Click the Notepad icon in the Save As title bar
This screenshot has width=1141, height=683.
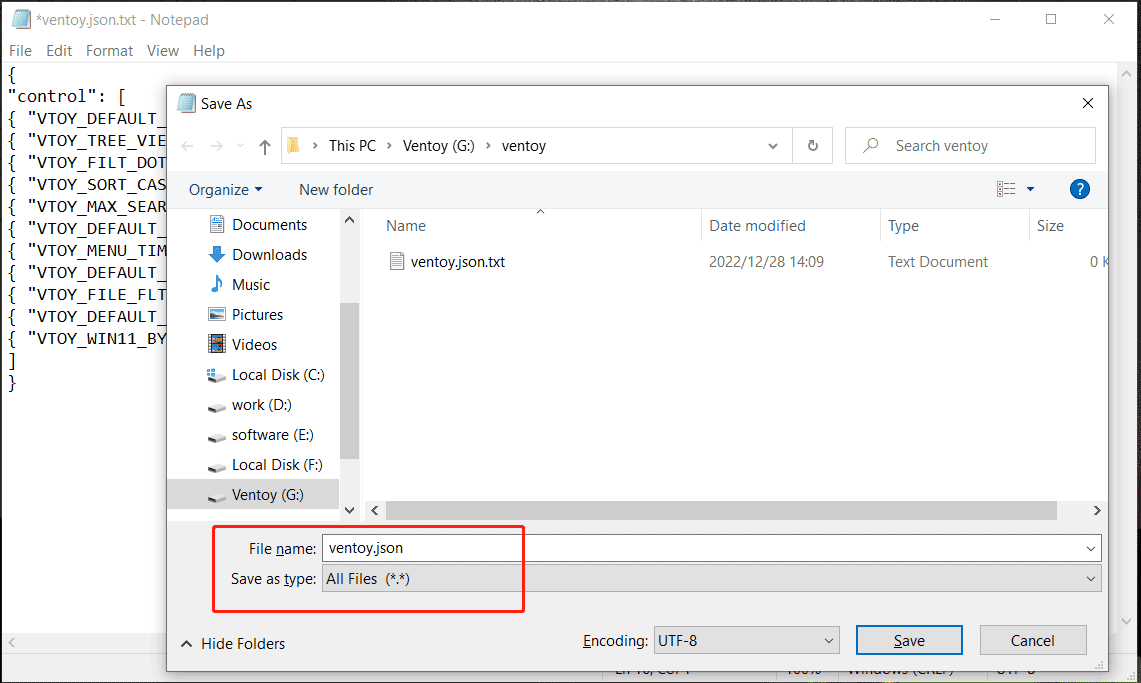click(x=187, y=103)
